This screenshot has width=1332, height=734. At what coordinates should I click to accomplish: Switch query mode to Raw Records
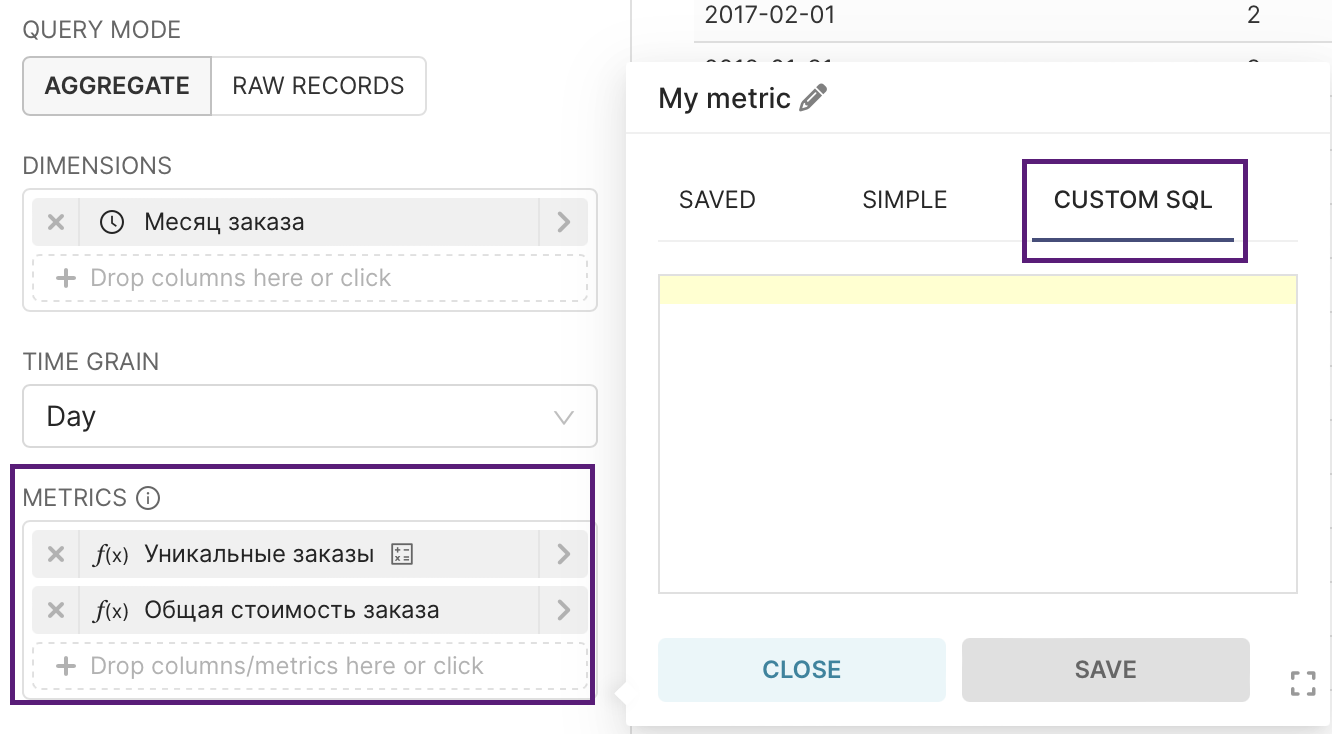pyautogui.click(x=318, y=86)
